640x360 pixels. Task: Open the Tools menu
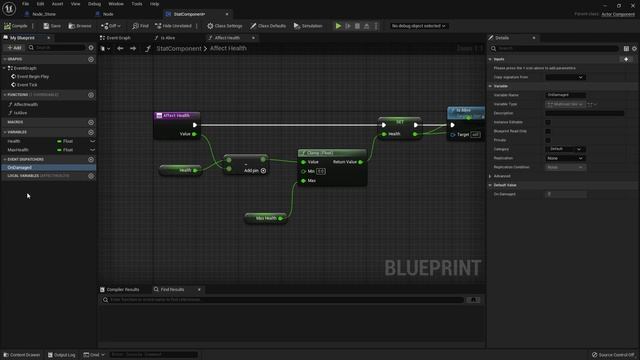tap(137, 4)
